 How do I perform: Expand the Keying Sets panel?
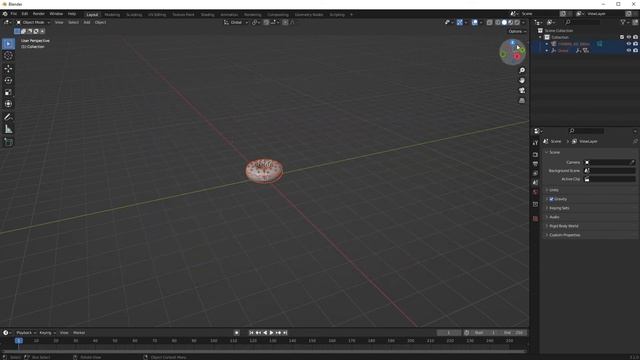point(559,208)
